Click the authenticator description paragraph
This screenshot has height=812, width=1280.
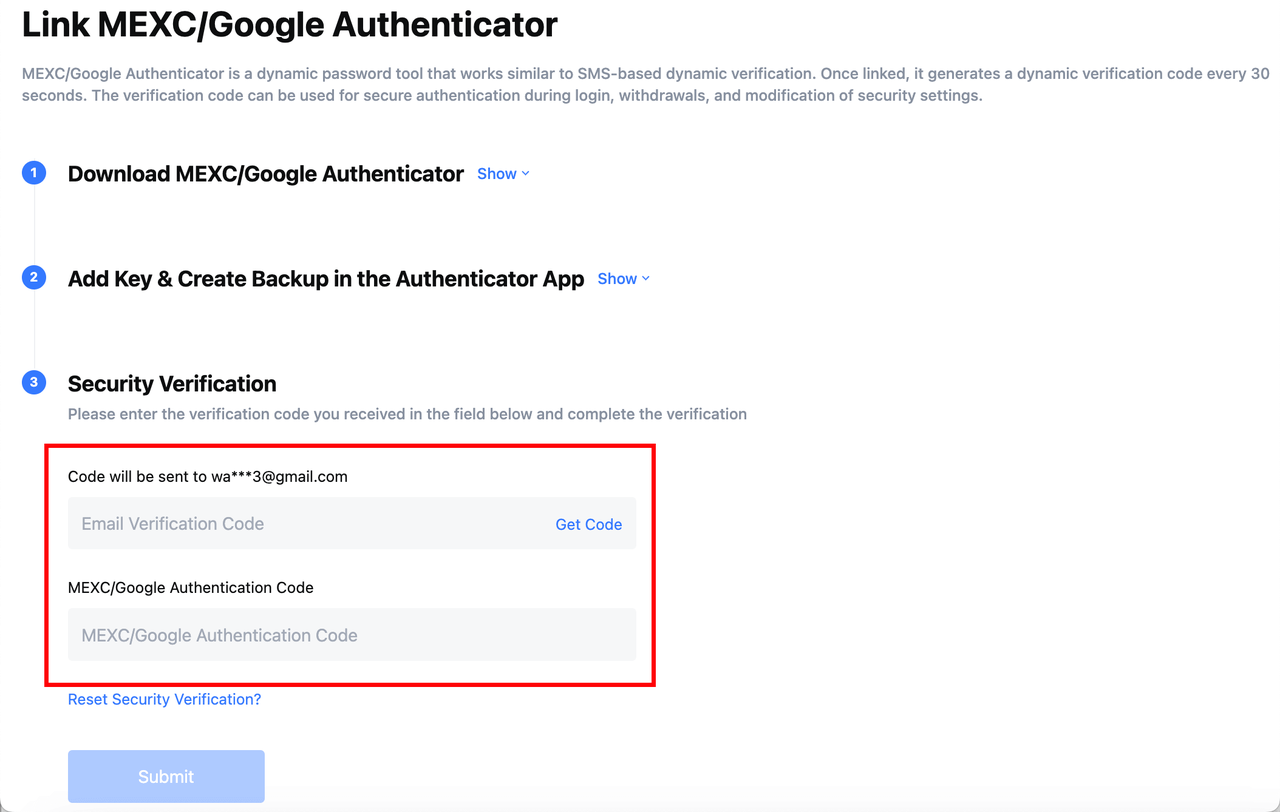click(x=640, y=85)
